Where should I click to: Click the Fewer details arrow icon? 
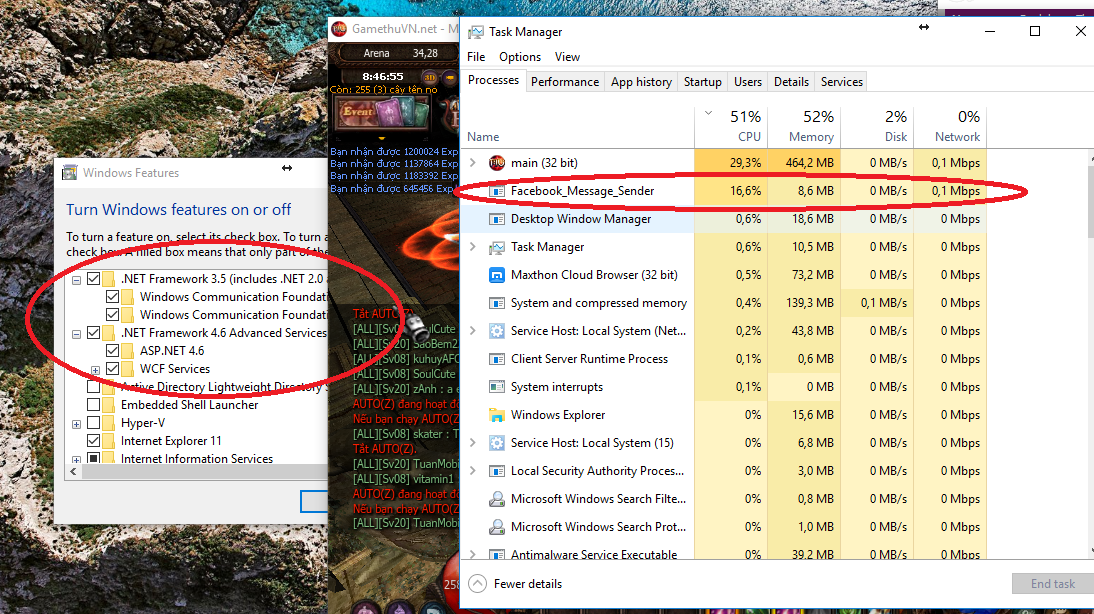pos(477,584)
